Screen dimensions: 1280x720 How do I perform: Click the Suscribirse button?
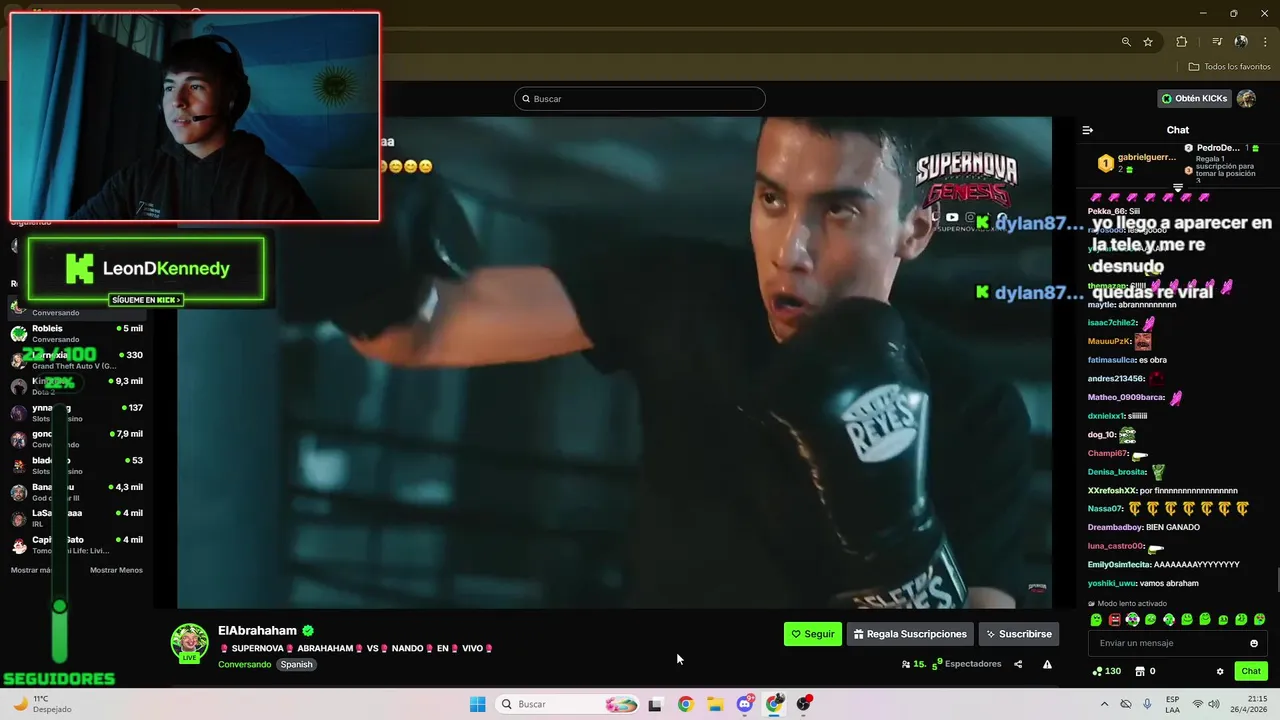pyautogui.click(x=1018, y=634)
